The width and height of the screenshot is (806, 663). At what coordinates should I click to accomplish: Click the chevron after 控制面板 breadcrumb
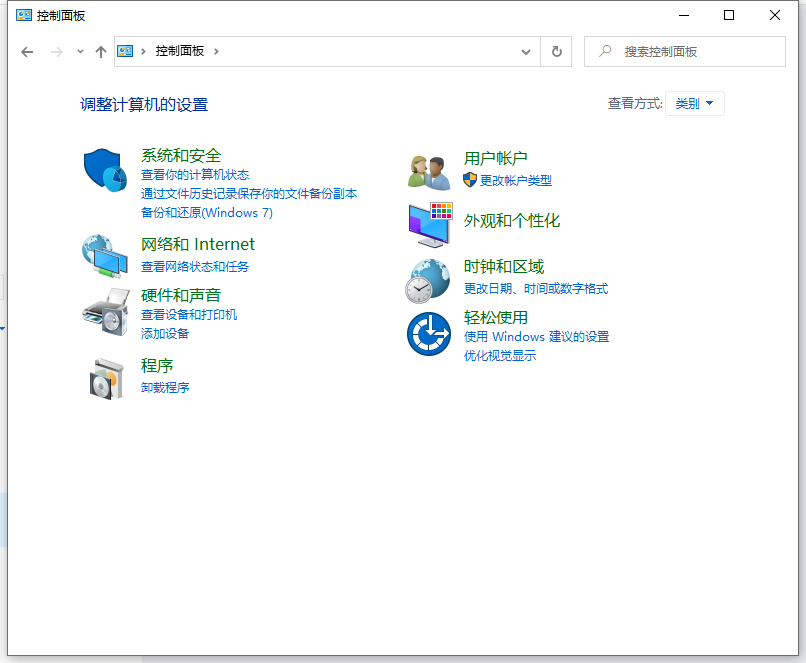217,51
